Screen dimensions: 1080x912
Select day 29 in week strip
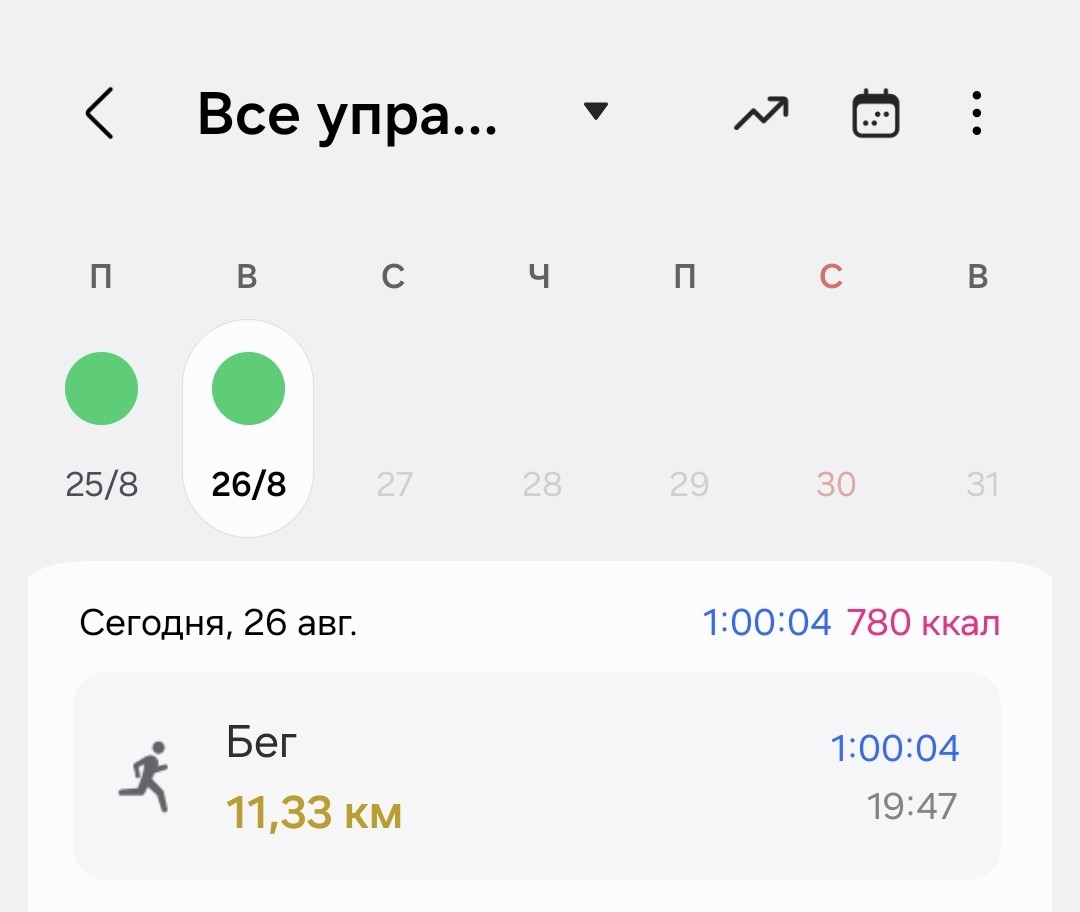click(689, 484)
